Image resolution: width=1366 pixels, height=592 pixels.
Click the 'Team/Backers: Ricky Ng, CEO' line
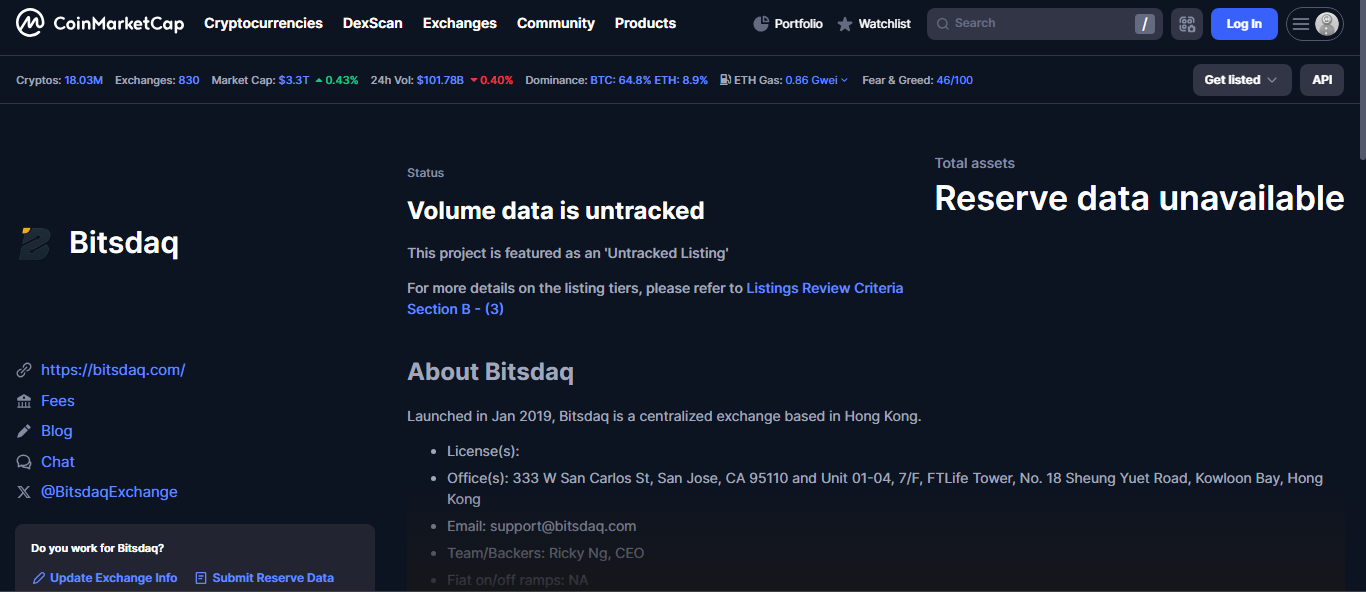pyautogui.click(x=546, y=553)
